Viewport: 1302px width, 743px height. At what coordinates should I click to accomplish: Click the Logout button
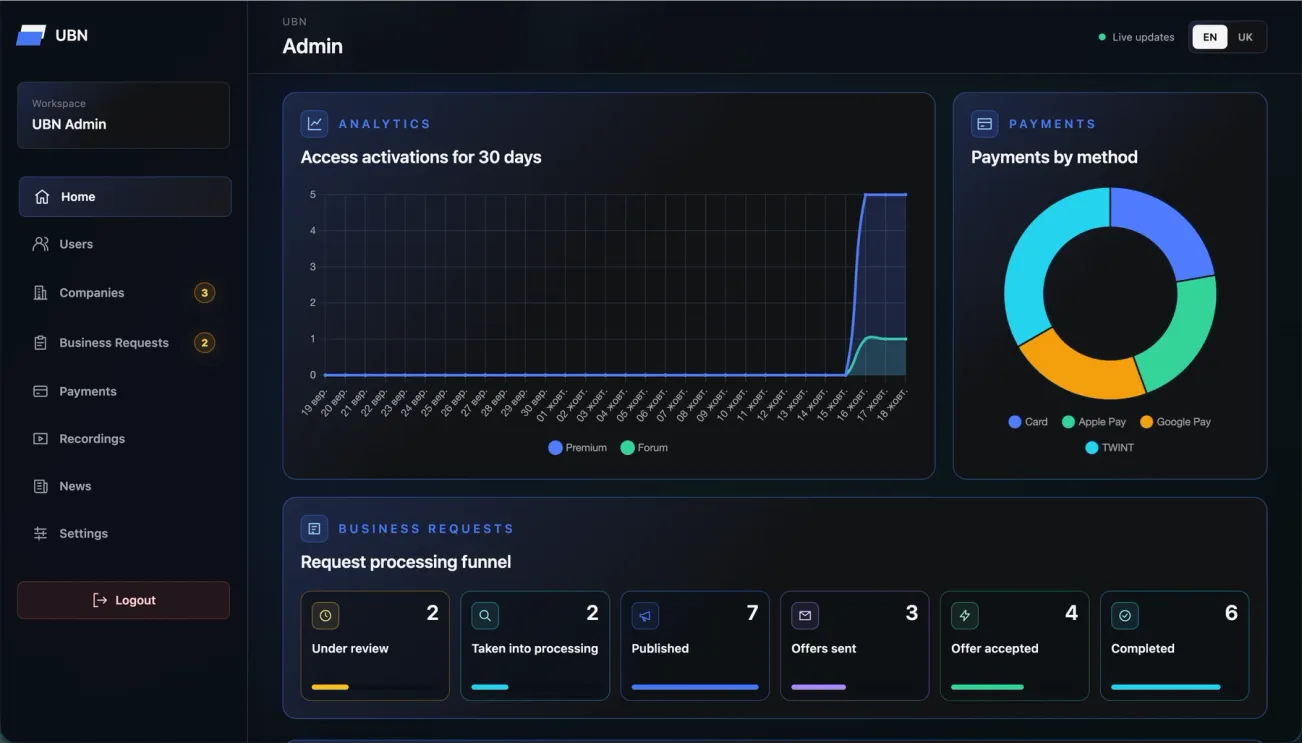(x=124, y=600)
